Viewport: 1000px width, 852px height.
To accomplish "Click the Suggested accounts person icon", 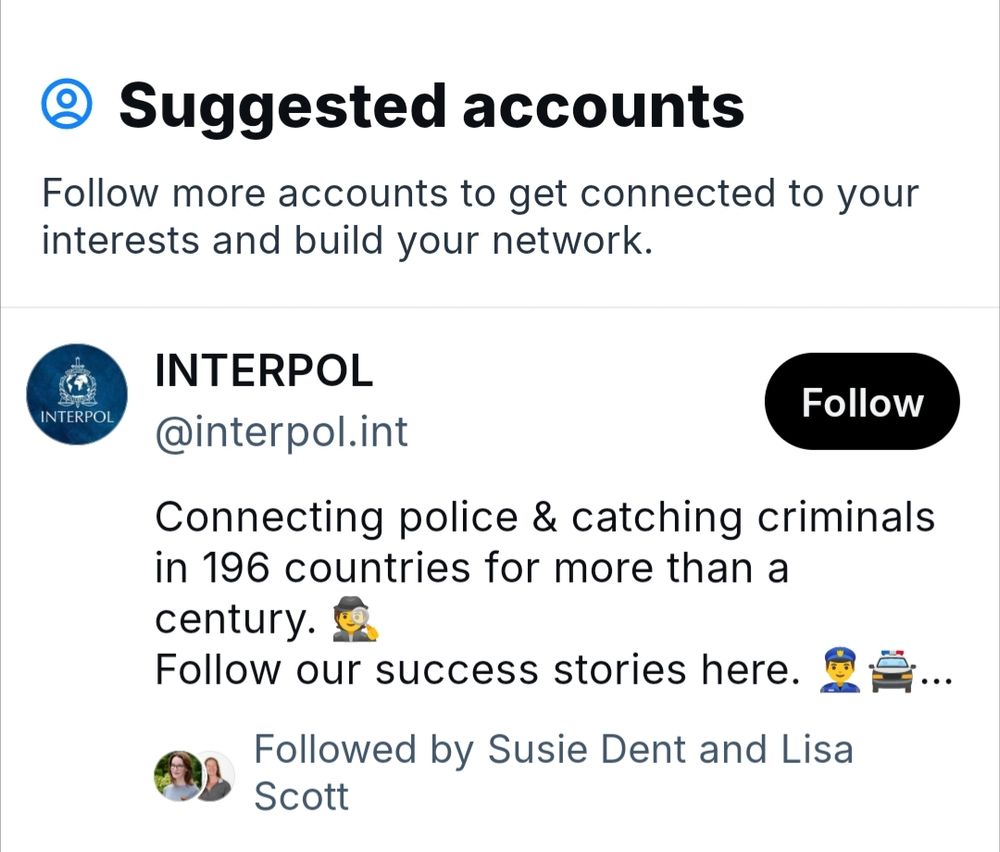I will coord(68,104).
